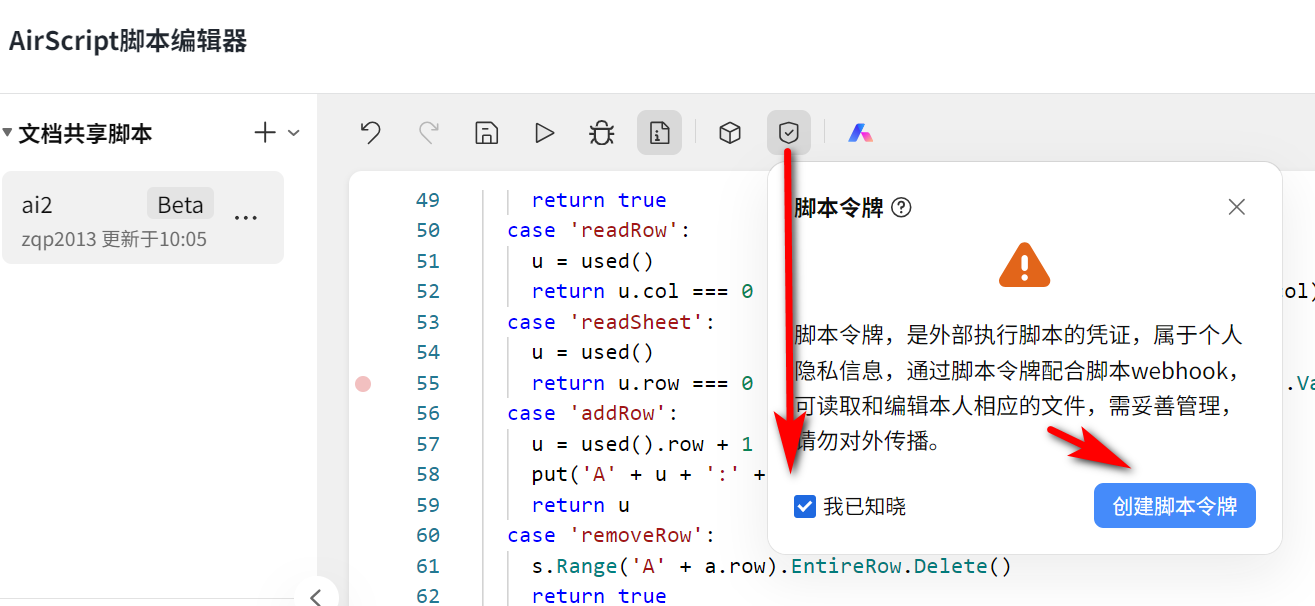Screen dimensions: 1315x606
Task: Remove the breakpoint dot on line 55
Action: pyautogui.click(x=363, y=384)
